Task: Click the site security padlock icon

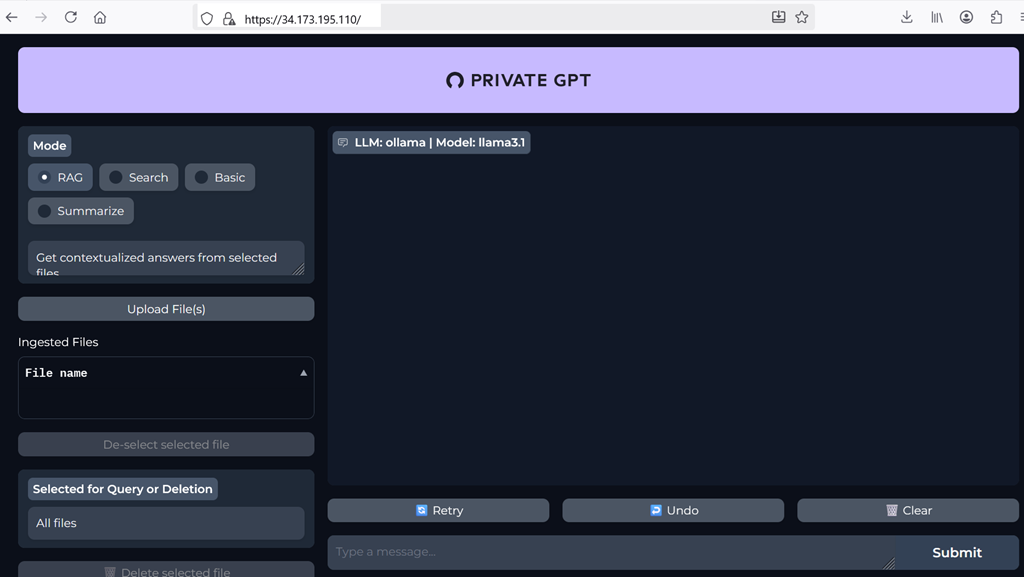Action: 229,18
